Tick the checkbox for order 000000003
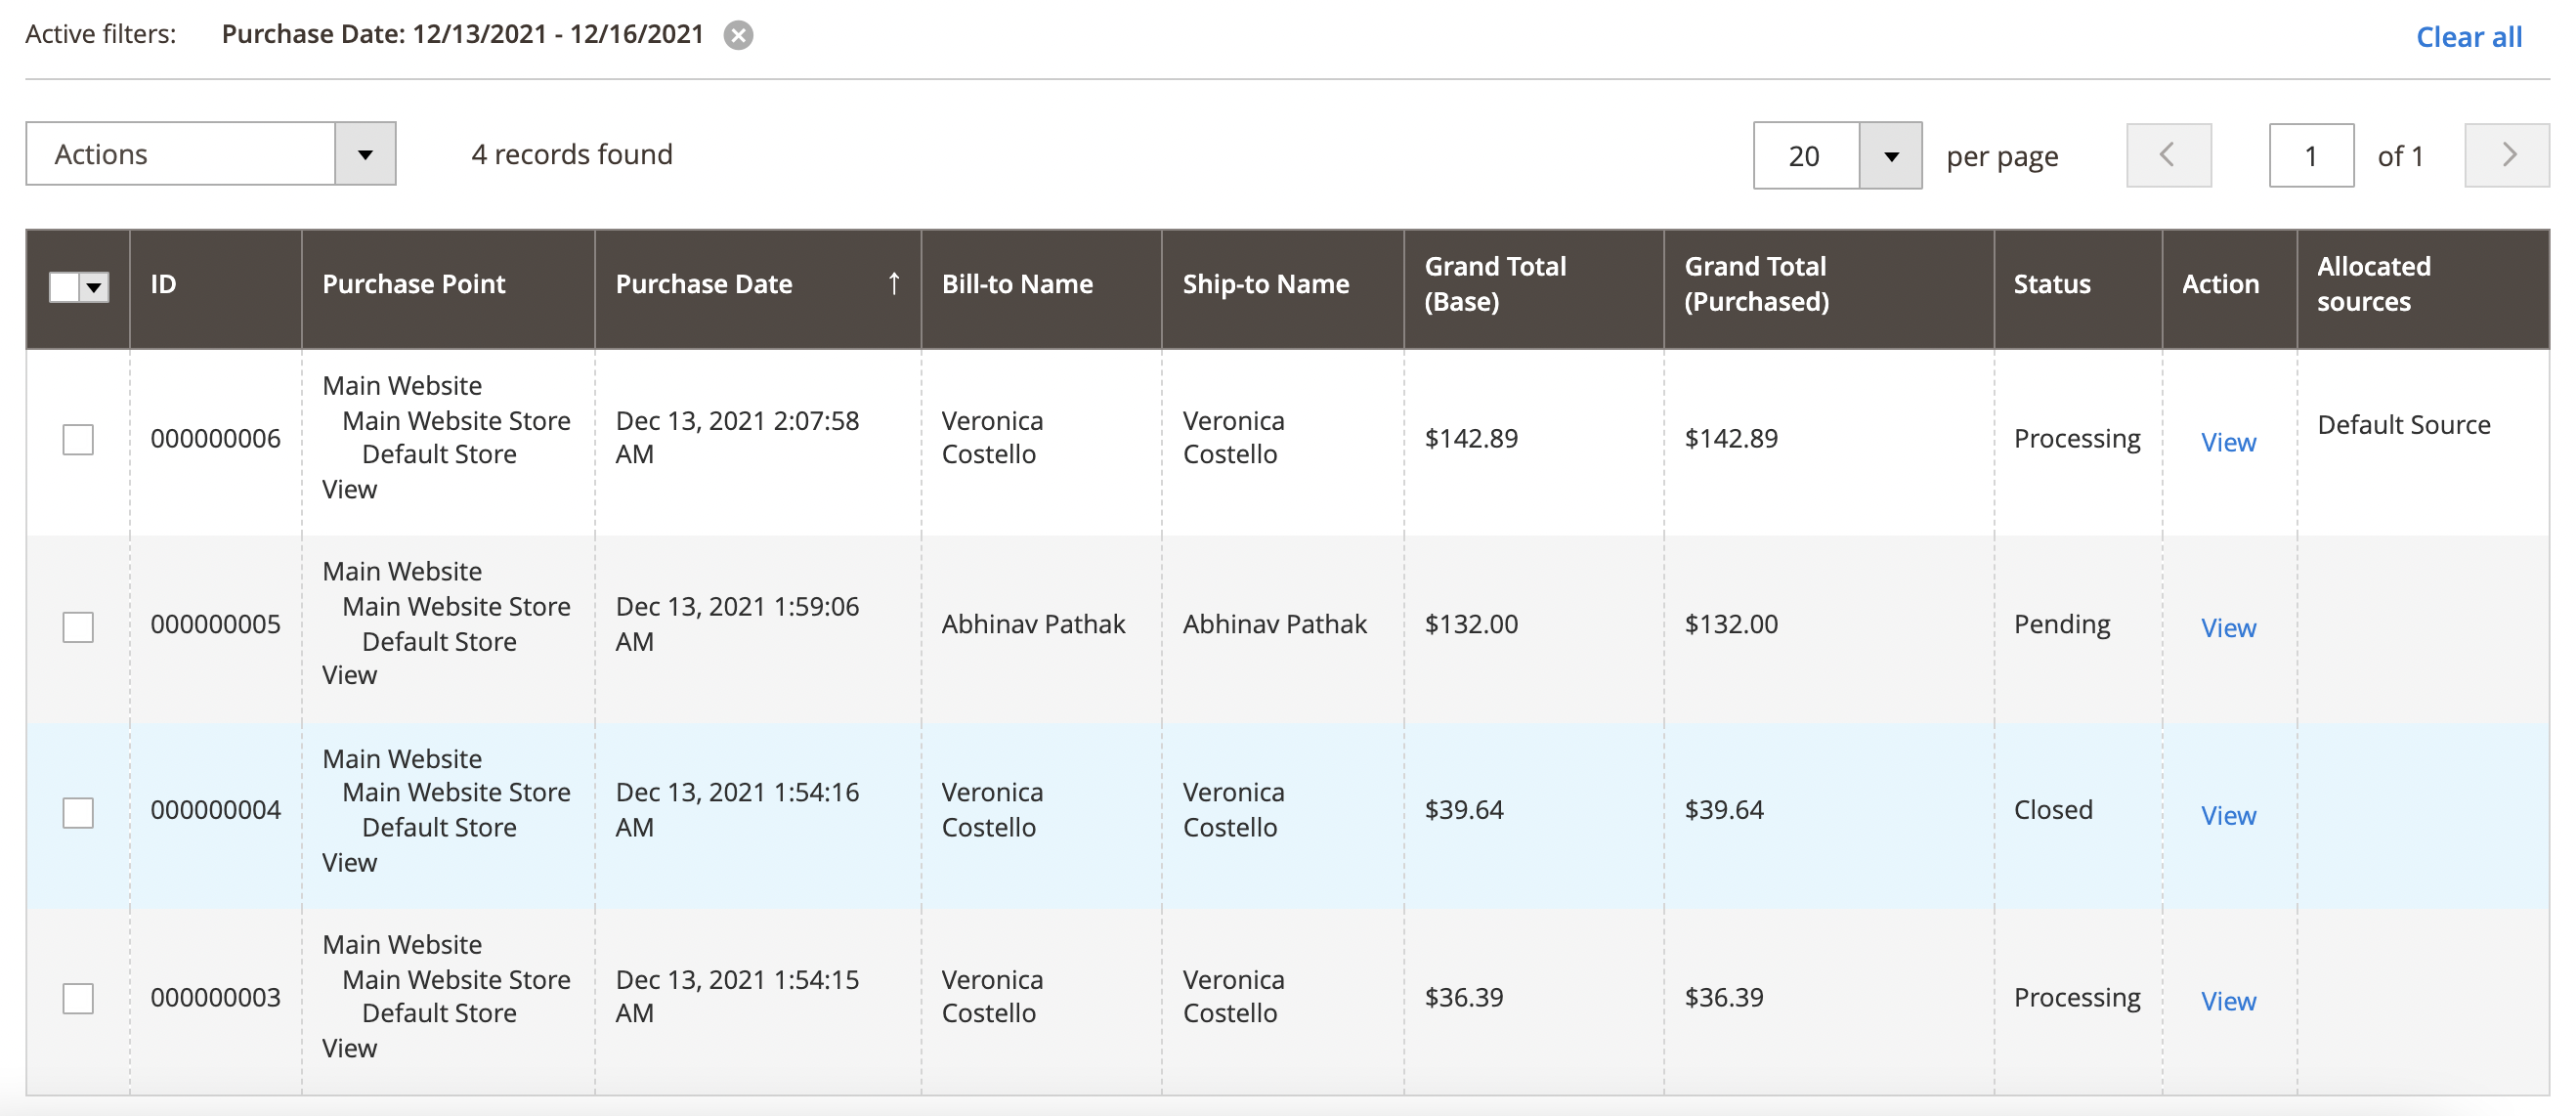This screenshot has height=1116, width=2576. [78, 998]
